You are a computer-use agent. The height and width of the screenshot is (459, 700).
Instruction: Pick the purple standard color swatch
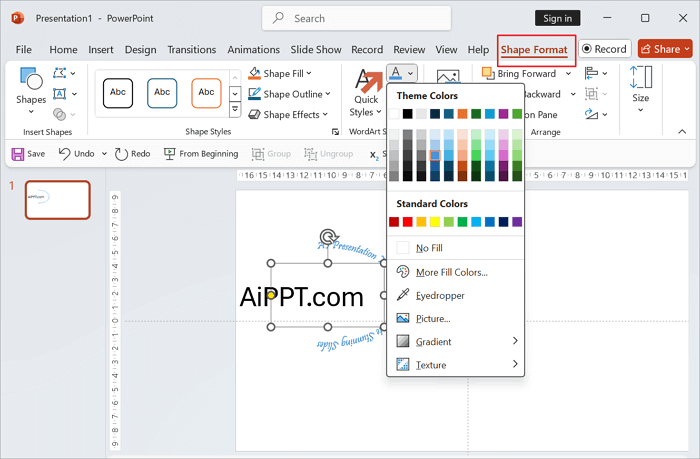pyautogui.click(x=517, y=222)
